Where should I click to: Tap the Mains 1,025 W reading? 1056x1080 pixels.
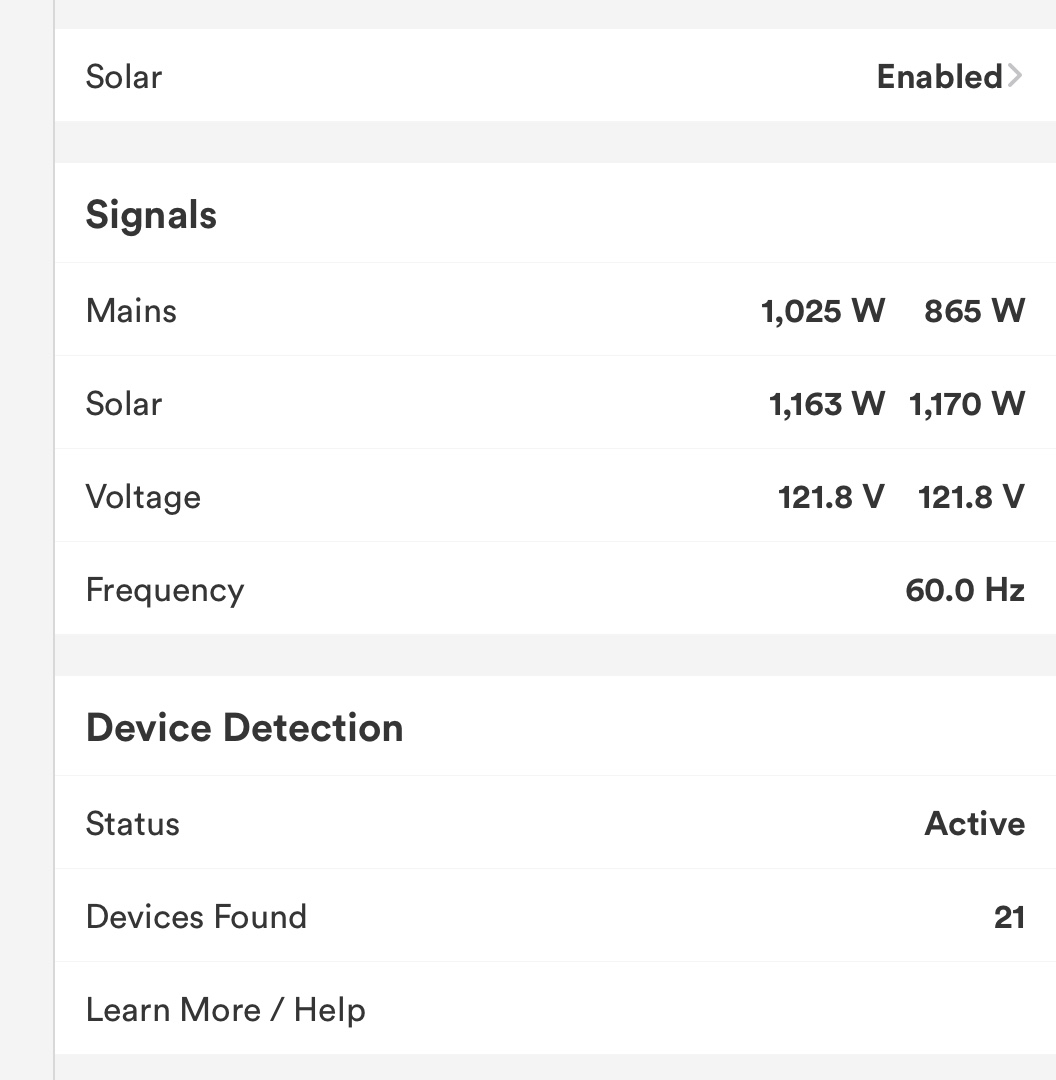[823, 311]
